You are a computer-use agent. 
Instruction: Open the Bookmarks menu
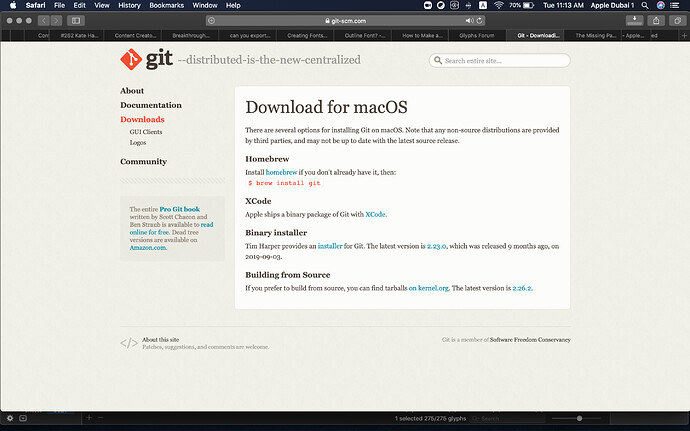click(x=166, y=5)
